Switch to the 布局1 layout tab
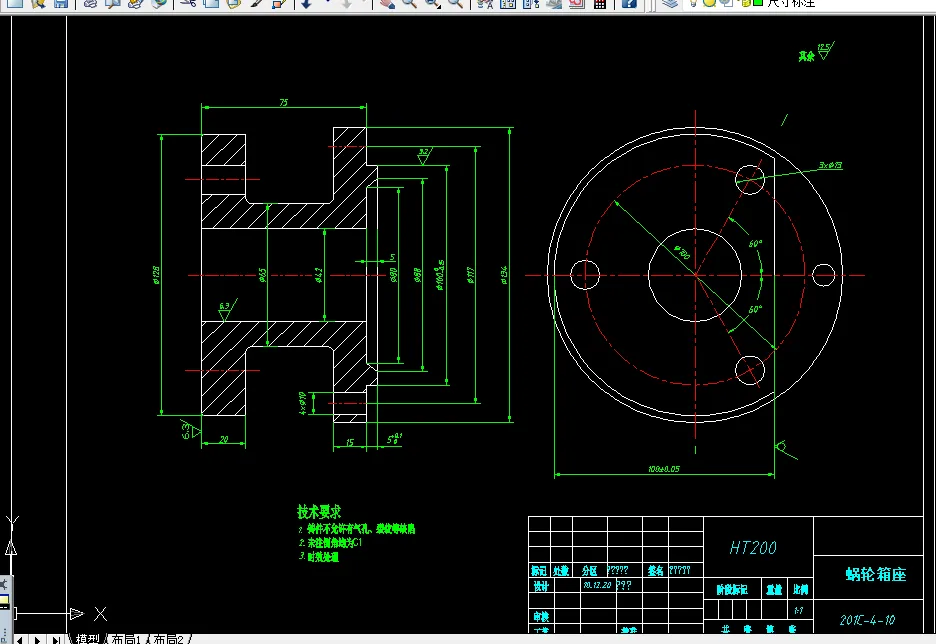This screenshot has height=644, width=936. tap(126, 639)
